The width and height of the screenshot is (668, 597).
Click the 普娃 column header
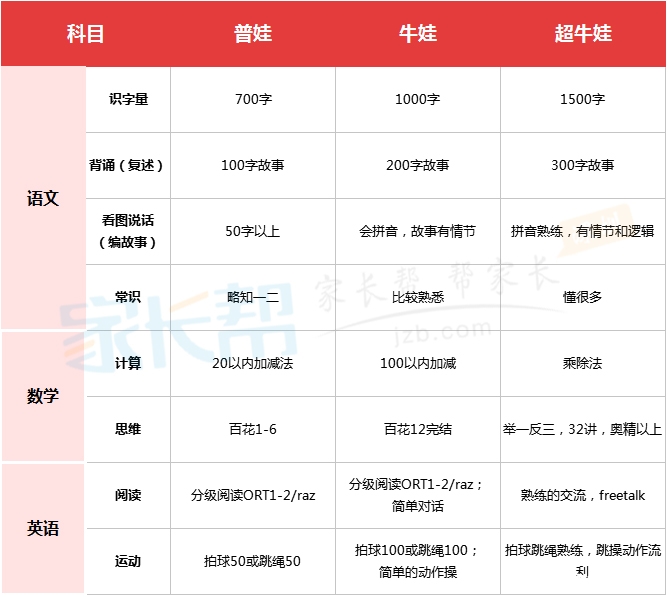[x=253, y=34]
